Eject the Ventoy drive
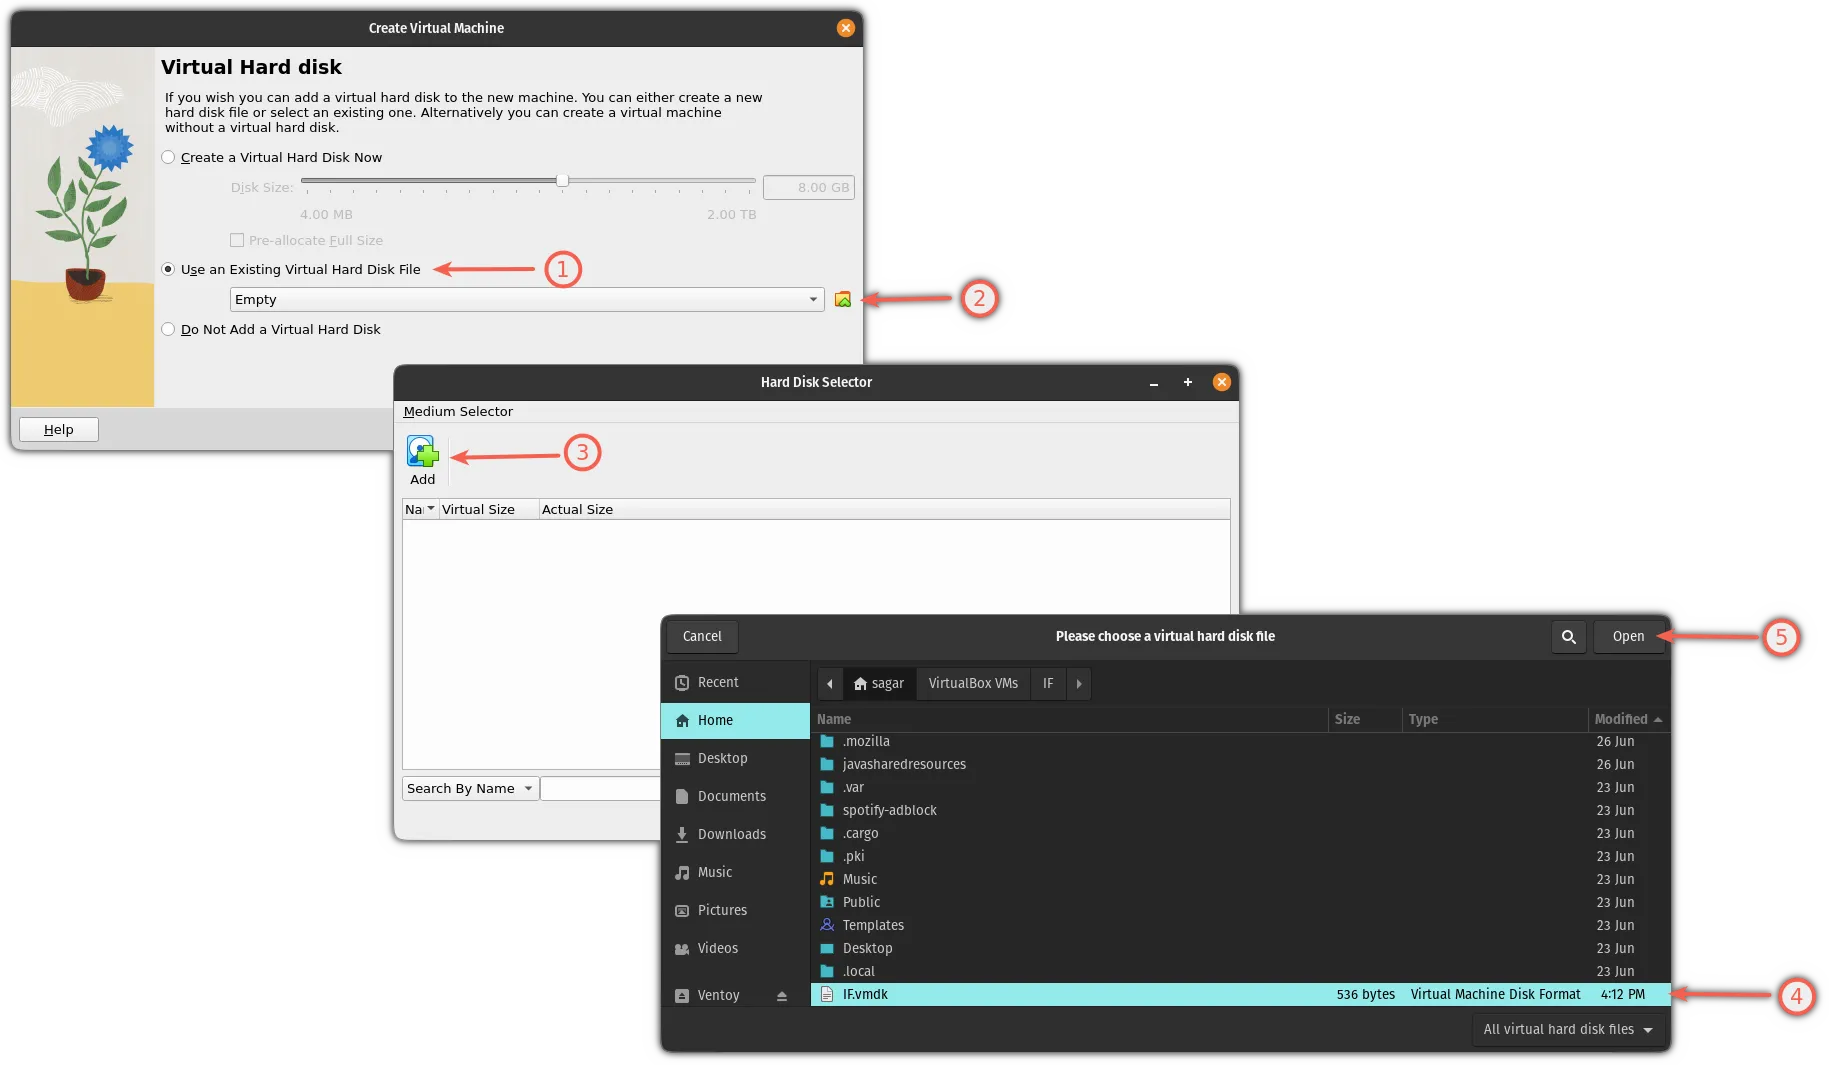Image resolution: width=1829 pixels, height=1065 pixels. point(782,996)
